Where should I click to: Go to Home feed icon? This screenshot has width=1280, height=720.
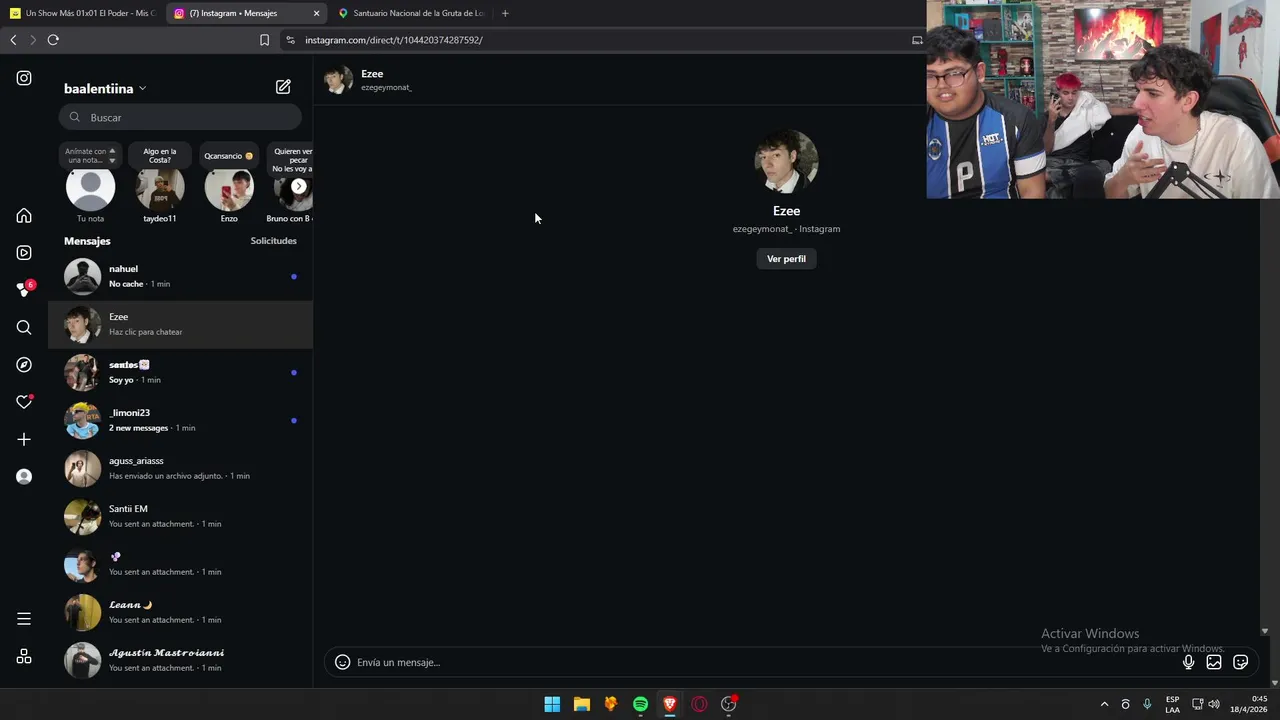click(24, 216)
